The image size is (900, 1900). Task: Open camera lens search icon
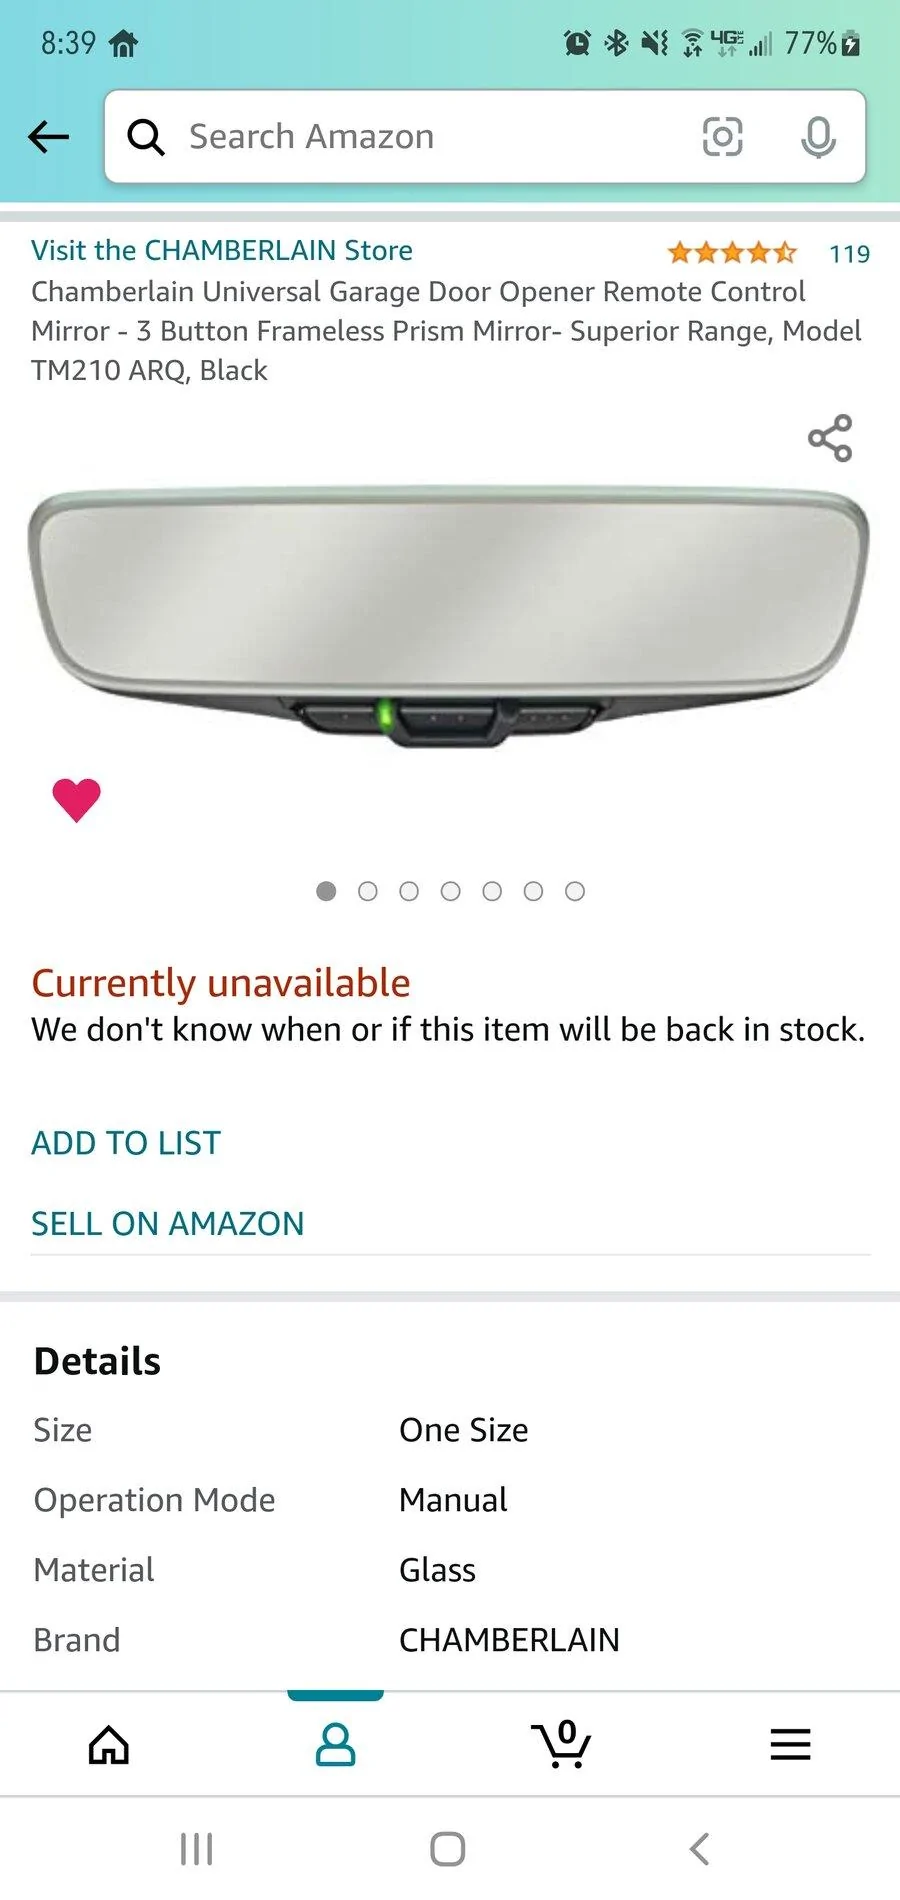click(722, 137)
